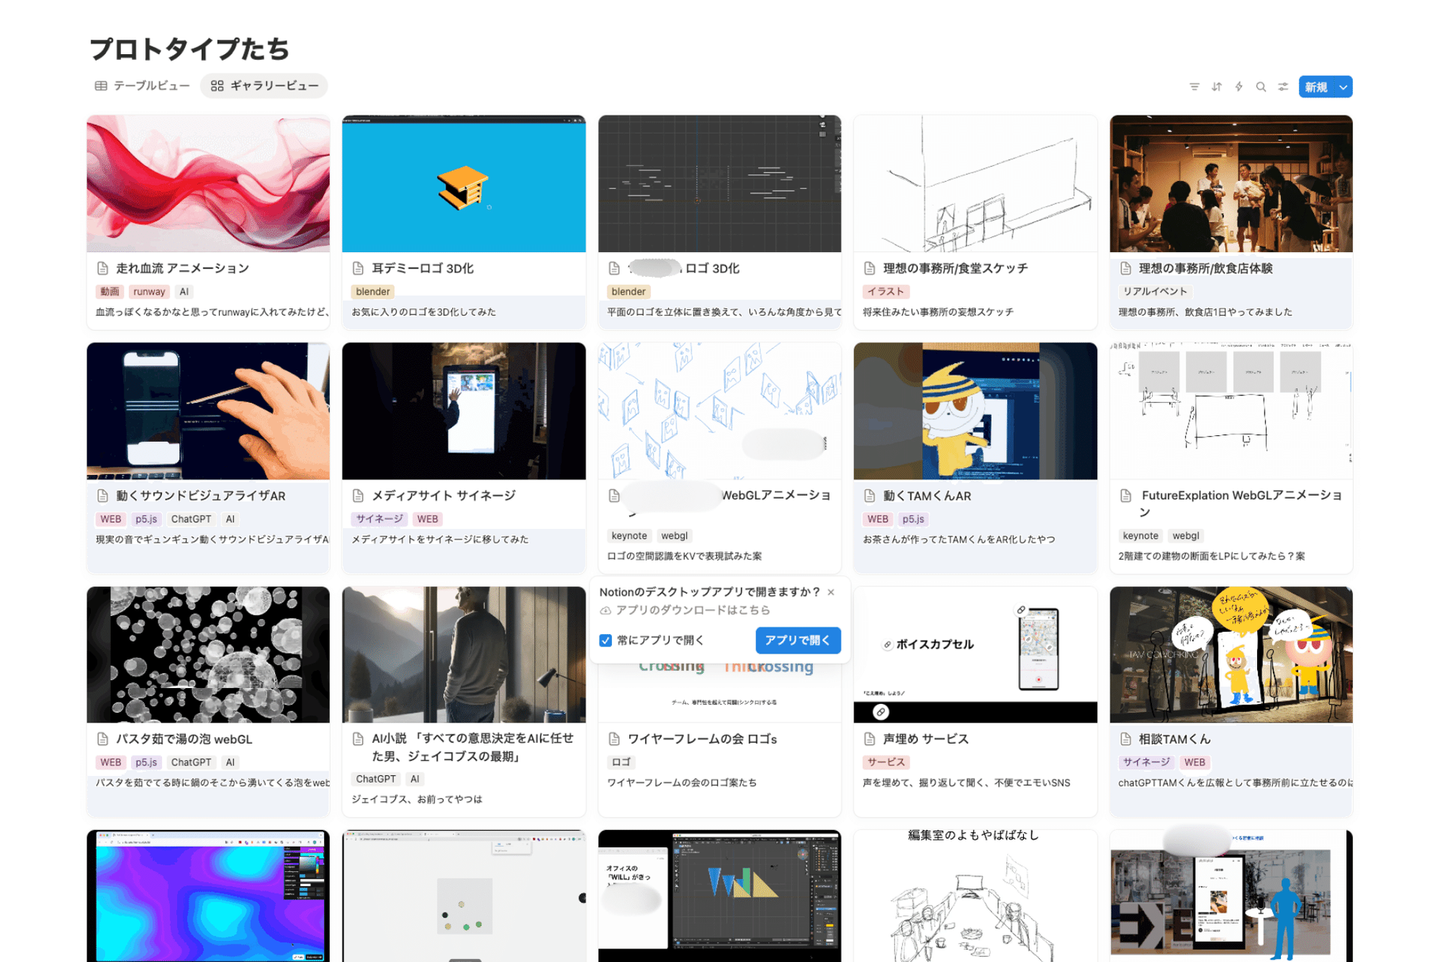The width and height of the screenshot is (1440, 962).
Task: Click the text お気に入りのロゴを3D化してみた
Action: 423,312
